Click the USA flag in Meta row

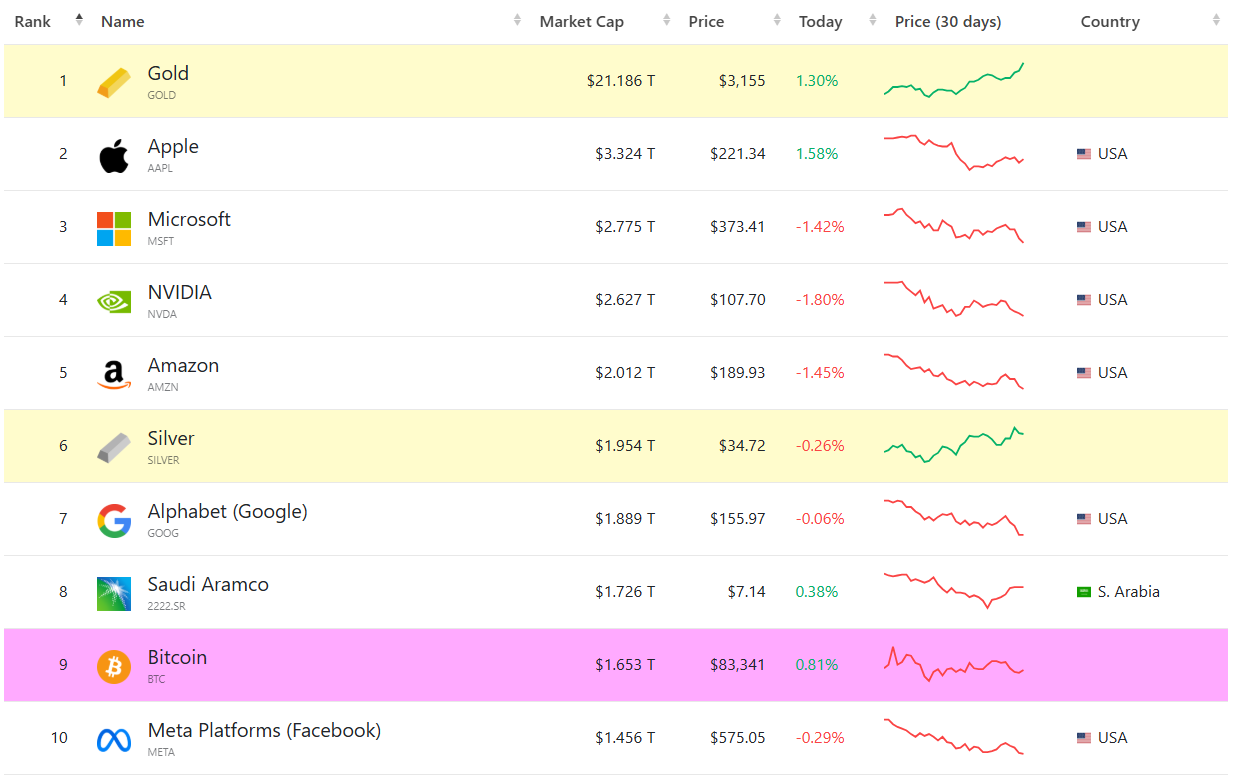click(x=1084, y=738)
